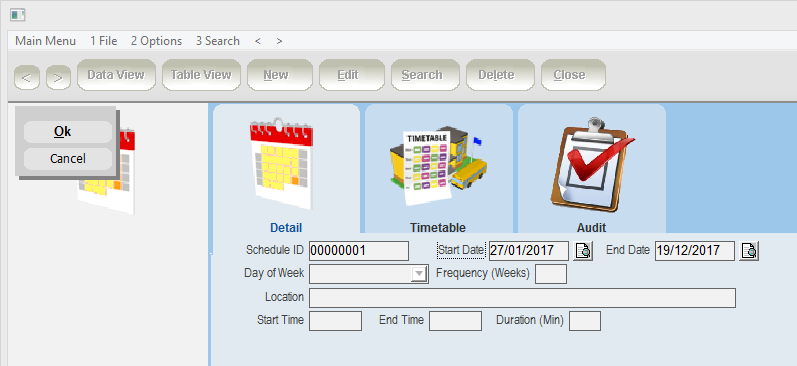Expand the Day of Week dropdown
The image size is (797, 366).
(x=419, y=274)
